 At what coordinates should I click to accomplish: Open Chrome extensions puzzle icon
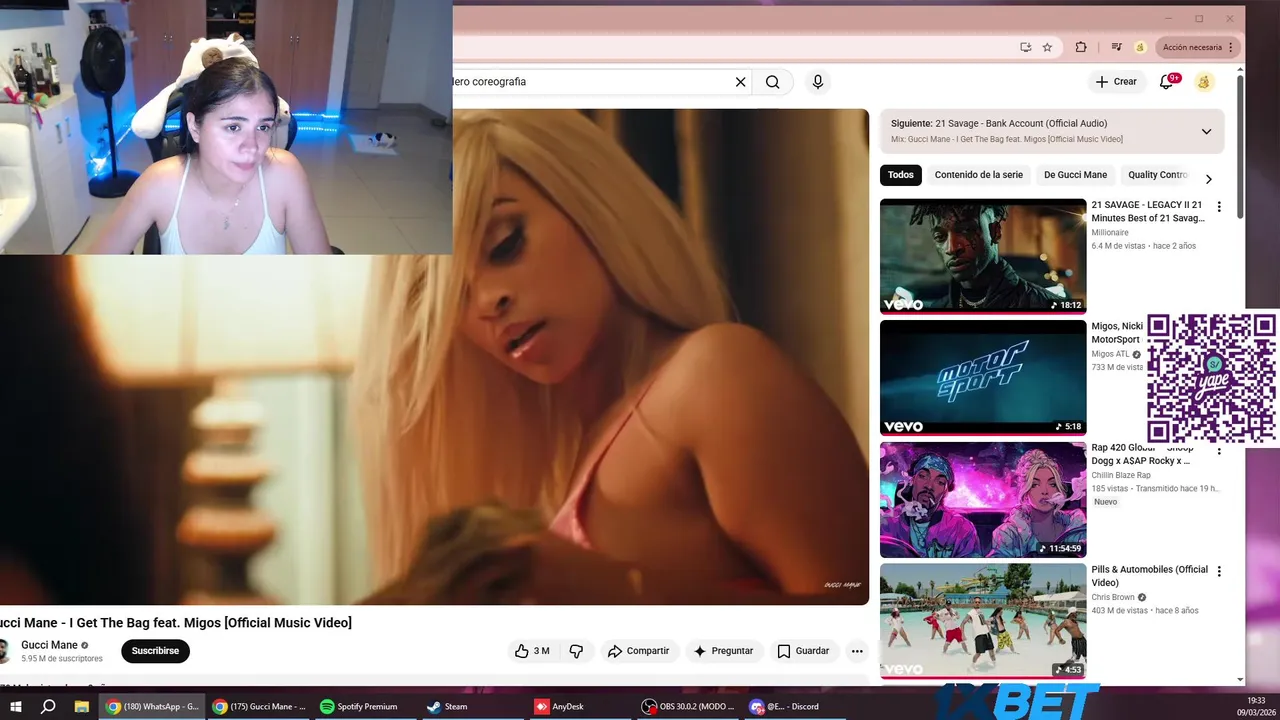tap(1081, 47)
